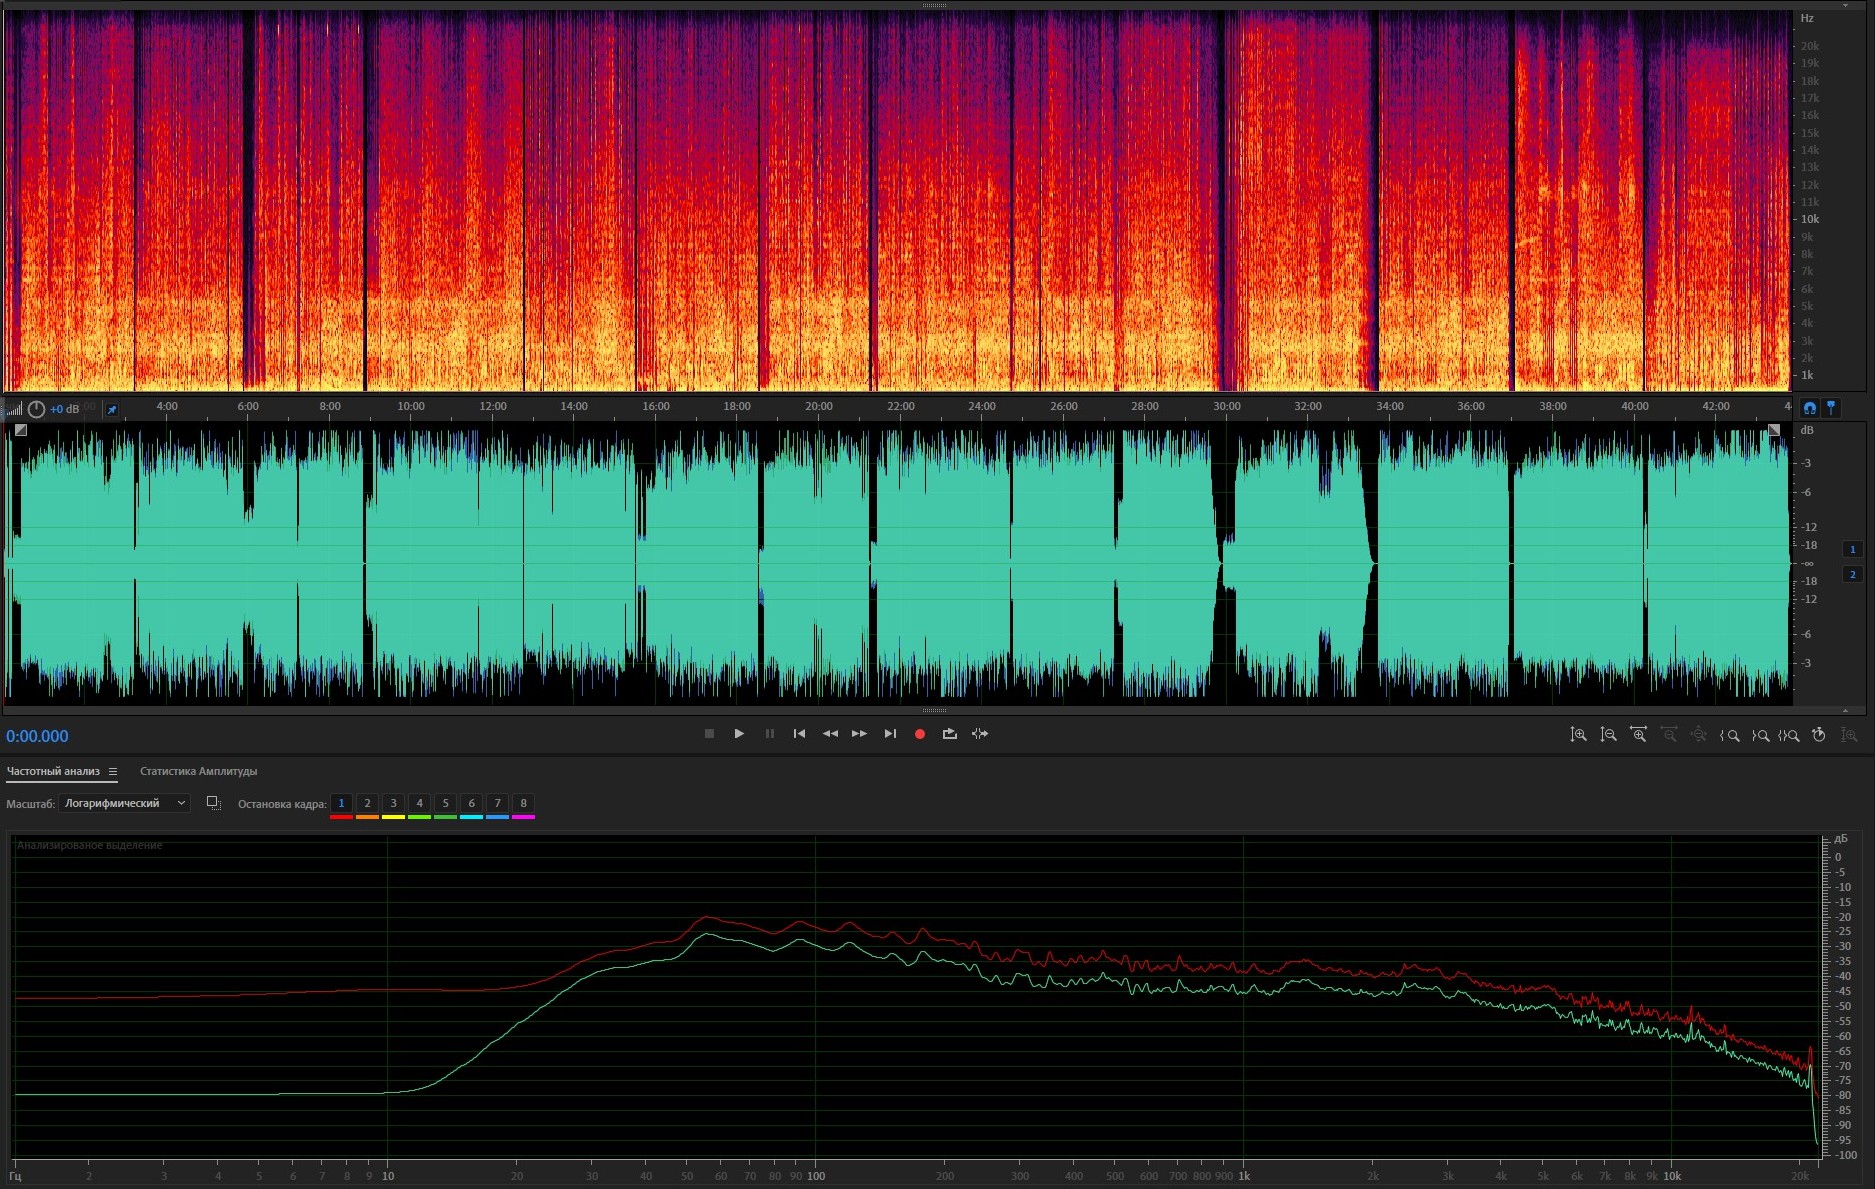Click the blue marker pin icon by timeline

coord(1831,408)
